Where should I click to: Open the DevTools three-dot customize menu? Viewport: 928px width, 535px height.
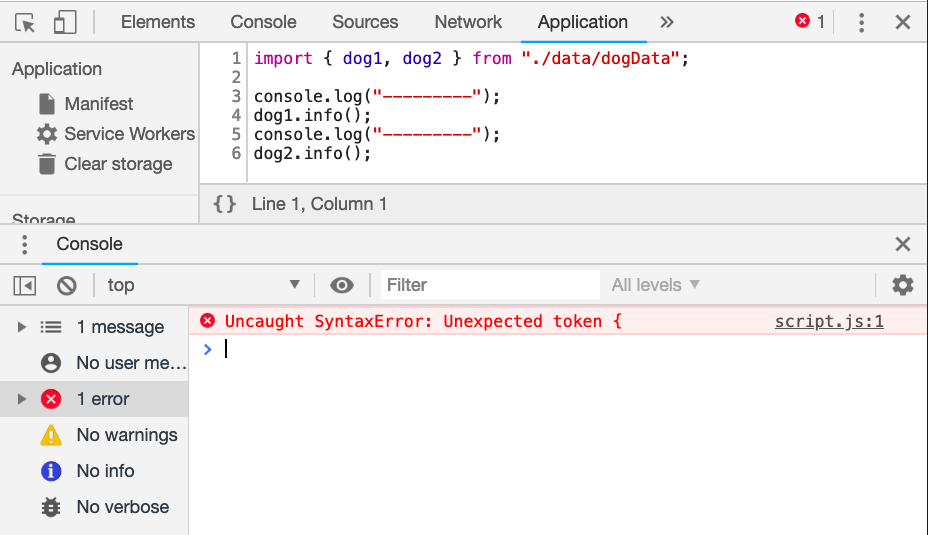tap(862, 22)
